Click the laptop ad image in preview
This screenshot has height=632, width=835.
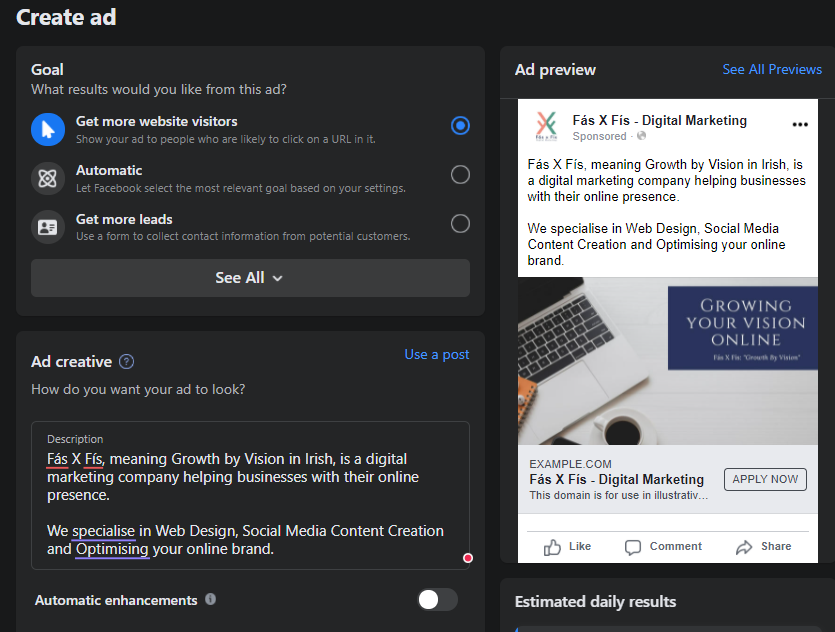point(668,361)
